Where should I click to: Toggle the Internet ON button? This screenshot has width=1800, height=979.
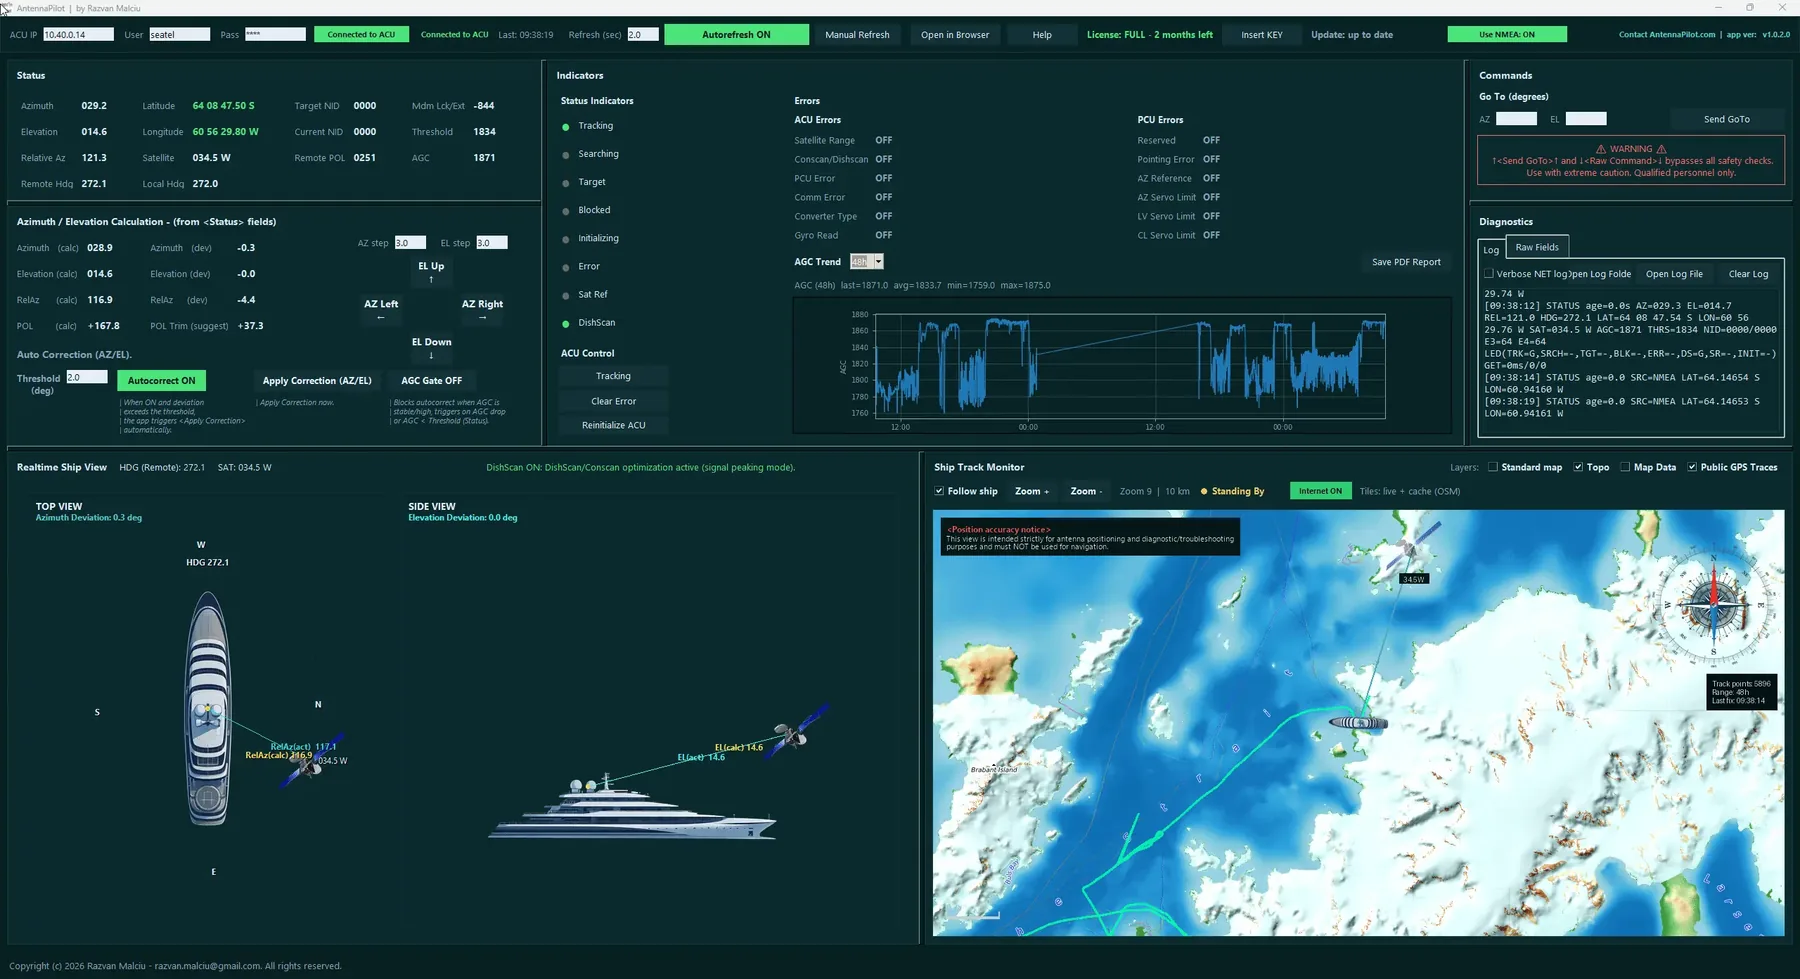1320,491
